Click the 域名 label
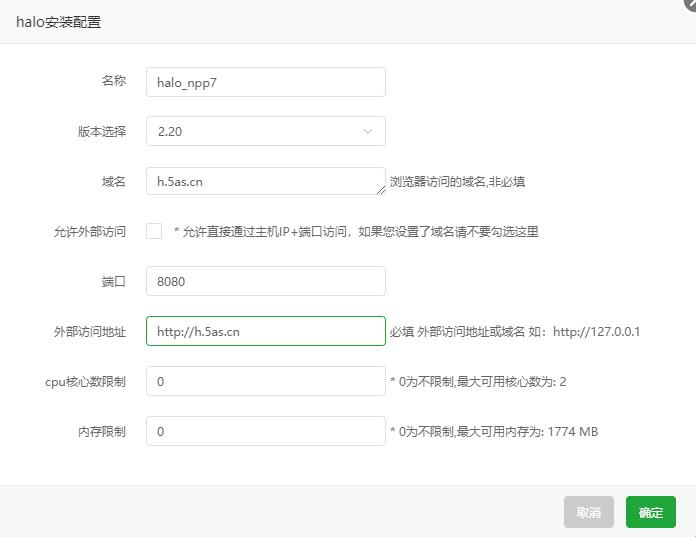The image size is (696, 537). [114, 182]
